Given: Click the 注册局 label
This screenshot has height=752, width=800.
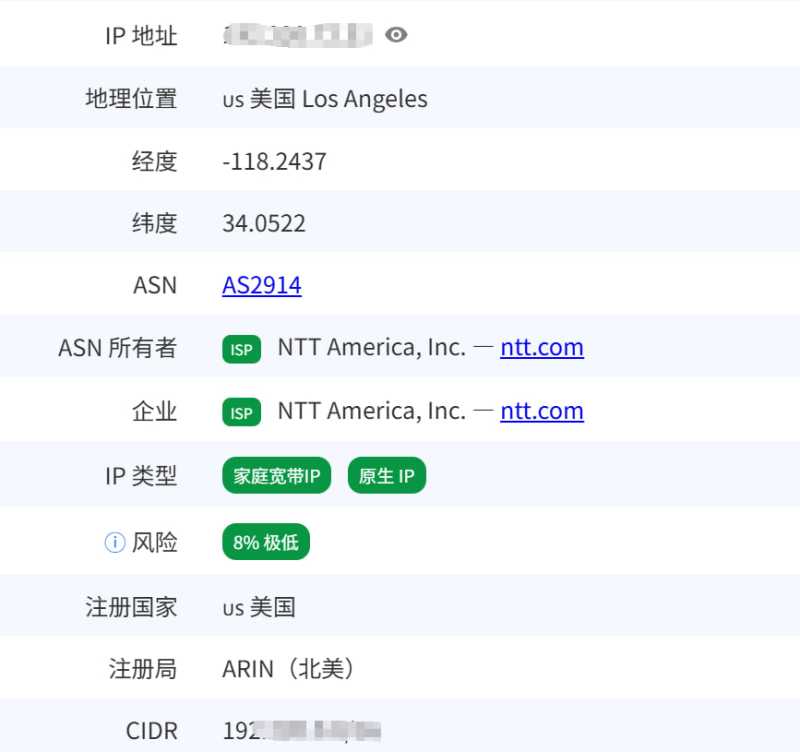Looking at the screenshot, I should click(x=143, y=669).
